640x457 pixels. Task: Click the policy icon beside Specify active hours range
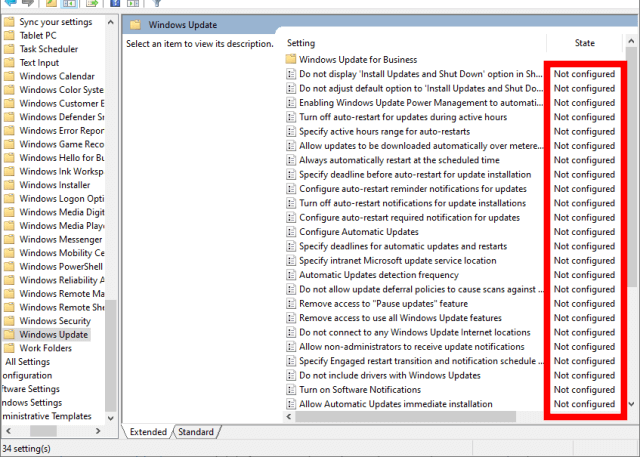click(x=291, y=131)
